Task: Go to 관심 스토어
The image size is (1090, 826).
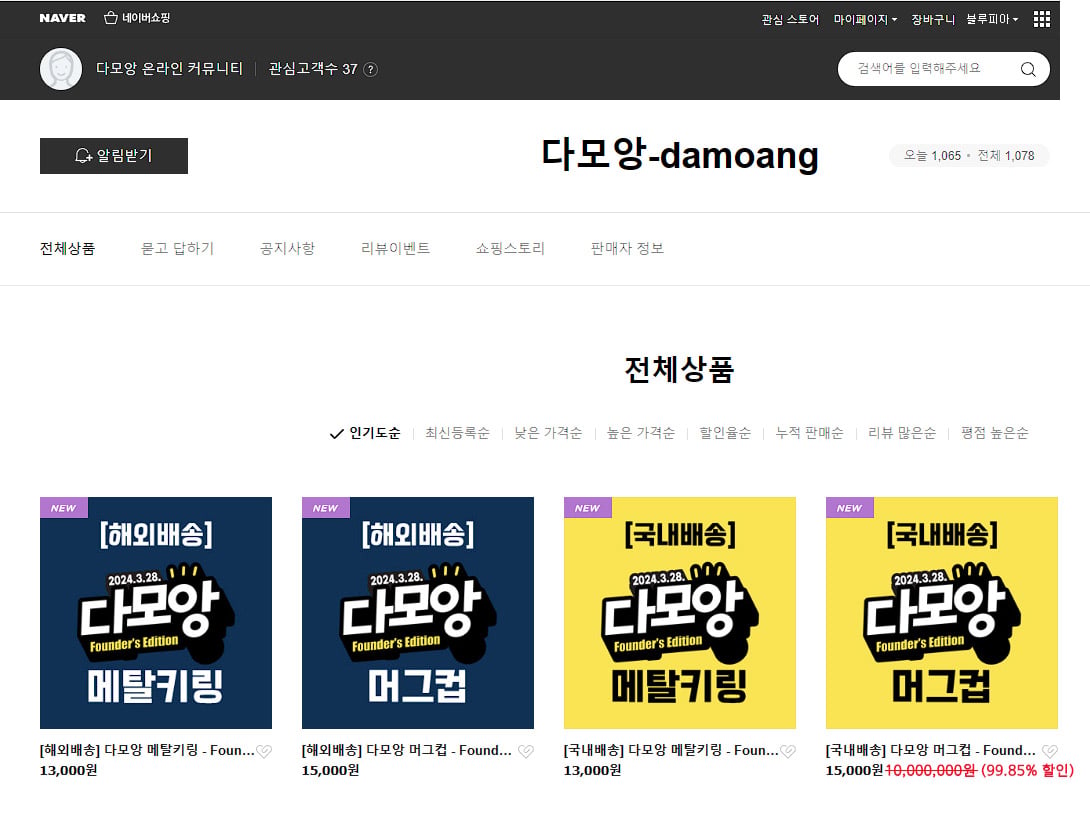Action: pyautogui.click(x=790, y=19)
